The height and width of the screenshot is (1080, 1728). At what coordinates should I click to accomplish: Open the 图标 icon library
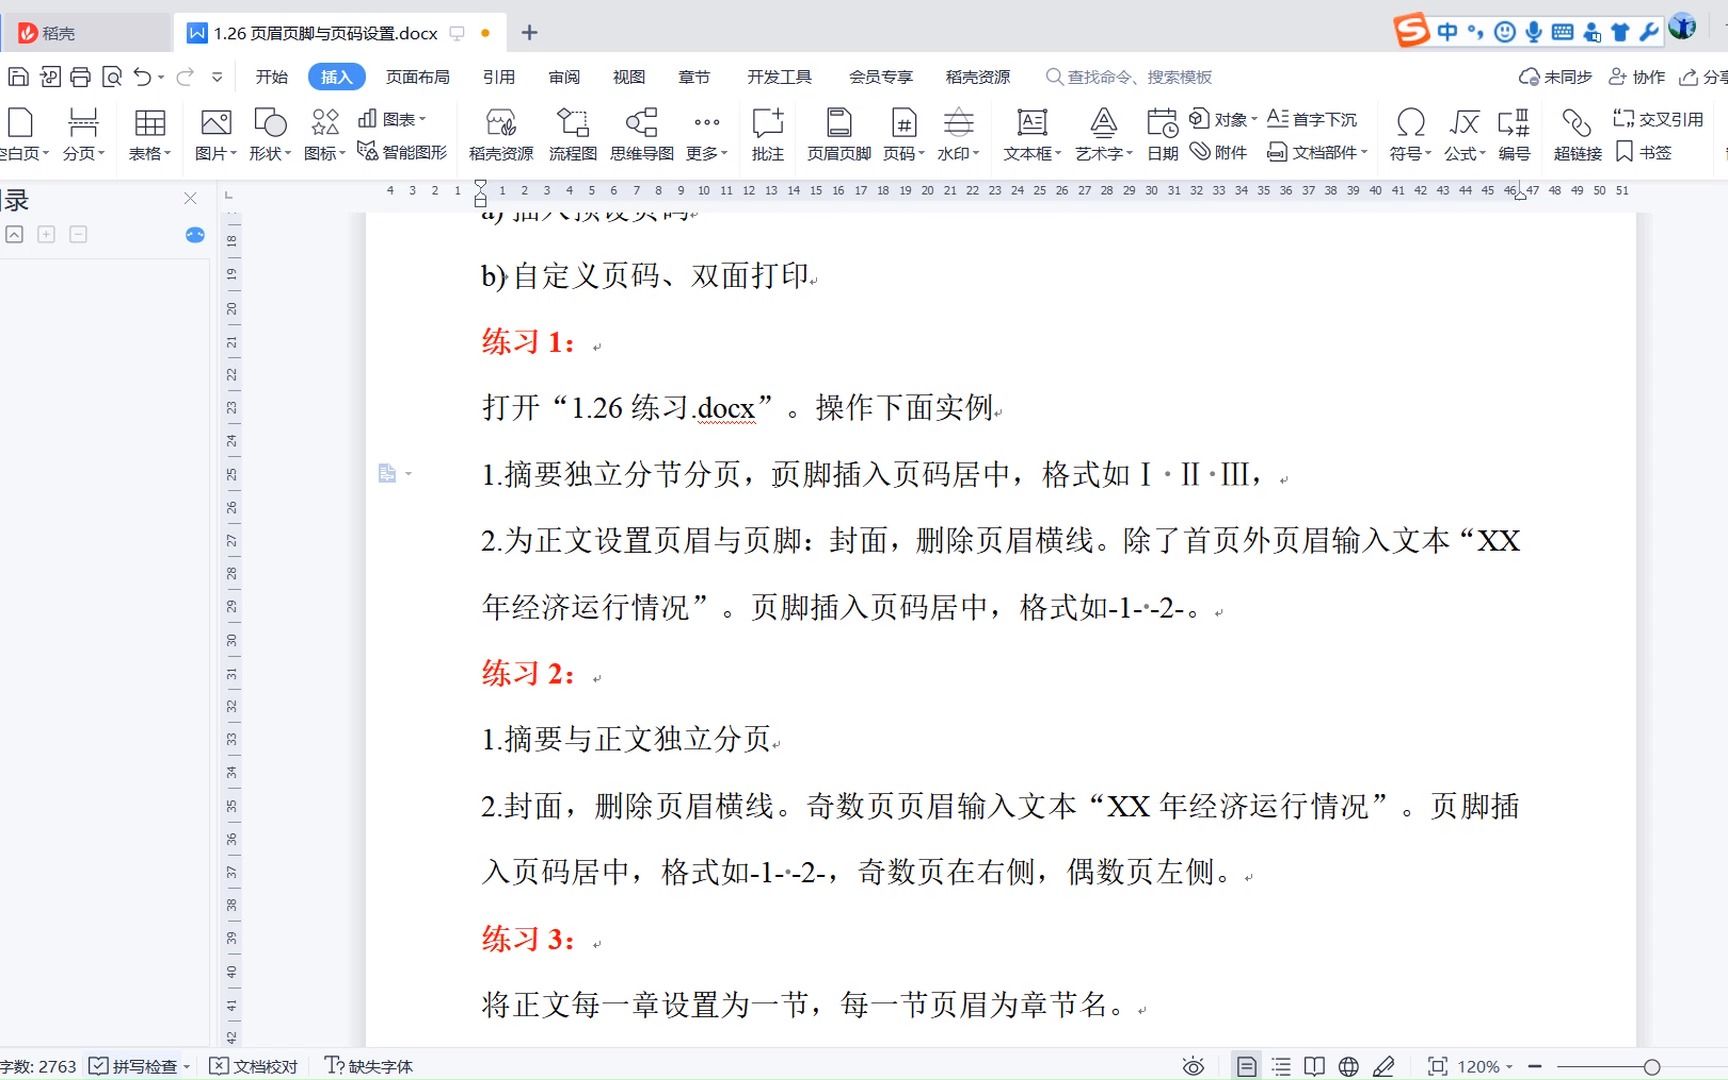coord(325,134)
